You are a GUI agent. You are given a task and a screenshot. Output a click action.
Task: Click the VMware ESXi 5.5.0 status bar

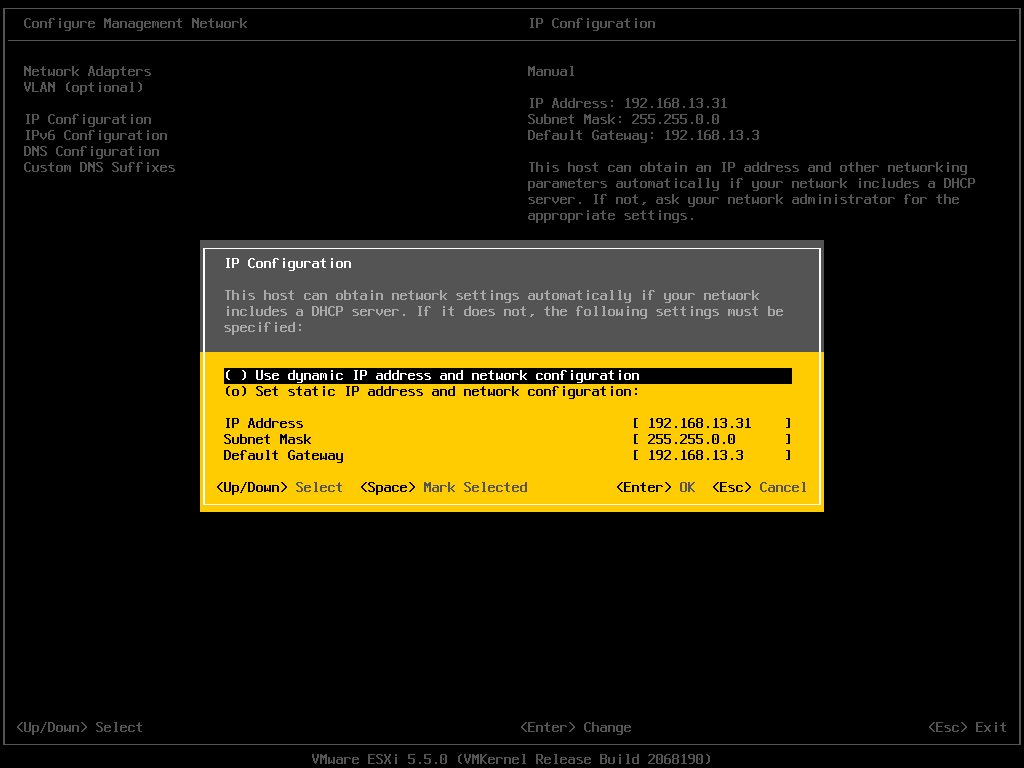tap(512, 759)
